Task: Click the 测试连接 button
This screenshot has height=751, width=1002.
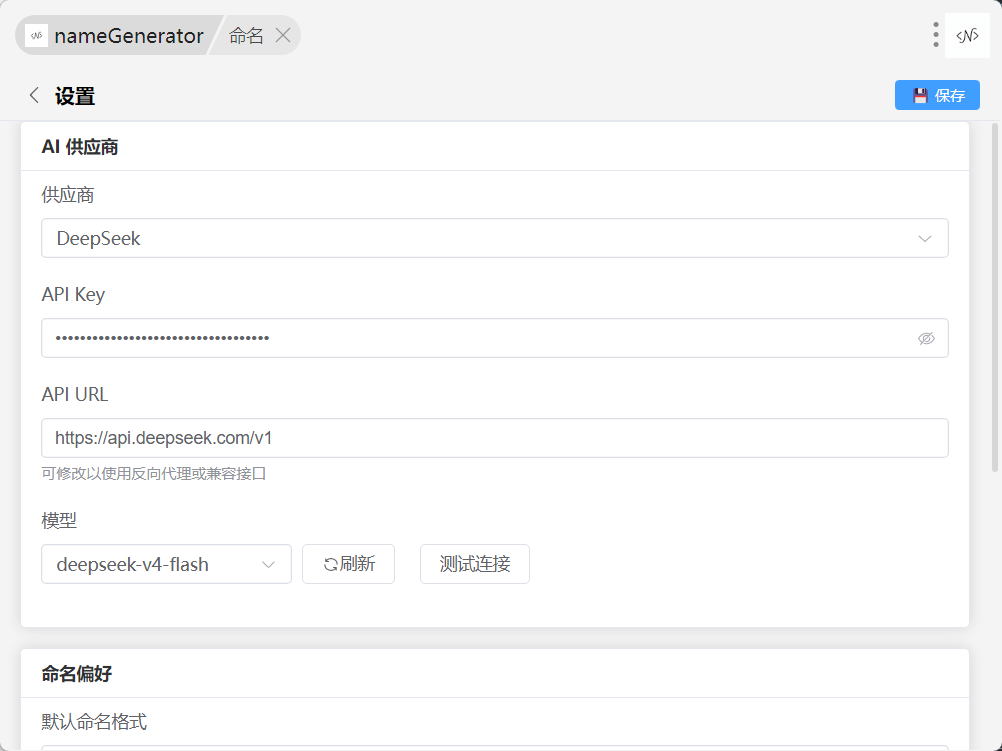Action: (475, 564)
